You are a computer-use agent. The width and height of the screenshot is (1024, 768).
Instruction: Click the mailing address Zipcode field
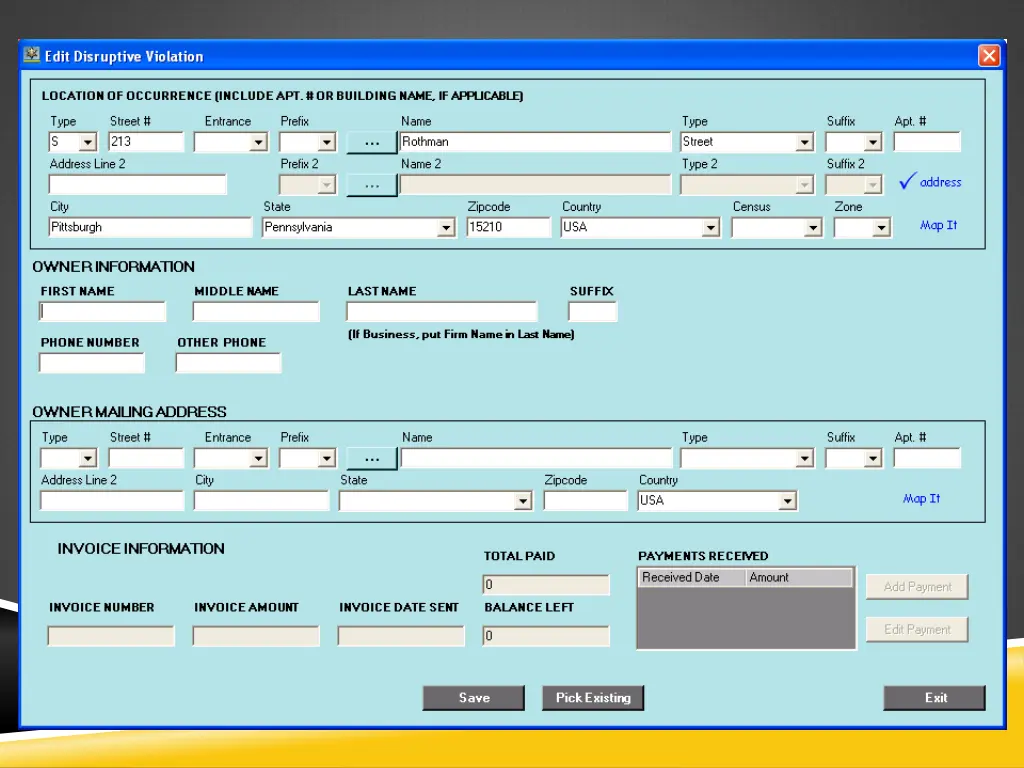[x=585, y=501]
